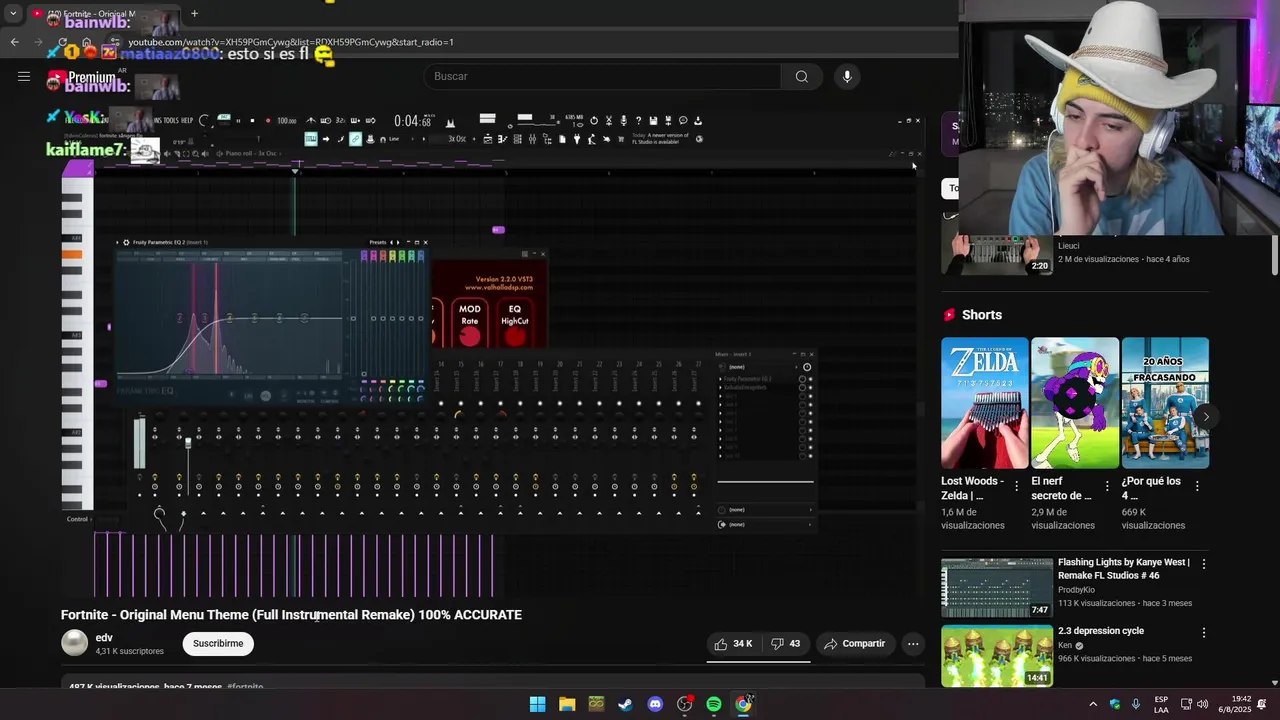Click the Buscar search field
This screenshot has width=1280, height=720.
pyautogui.click(x=608, y=76)
